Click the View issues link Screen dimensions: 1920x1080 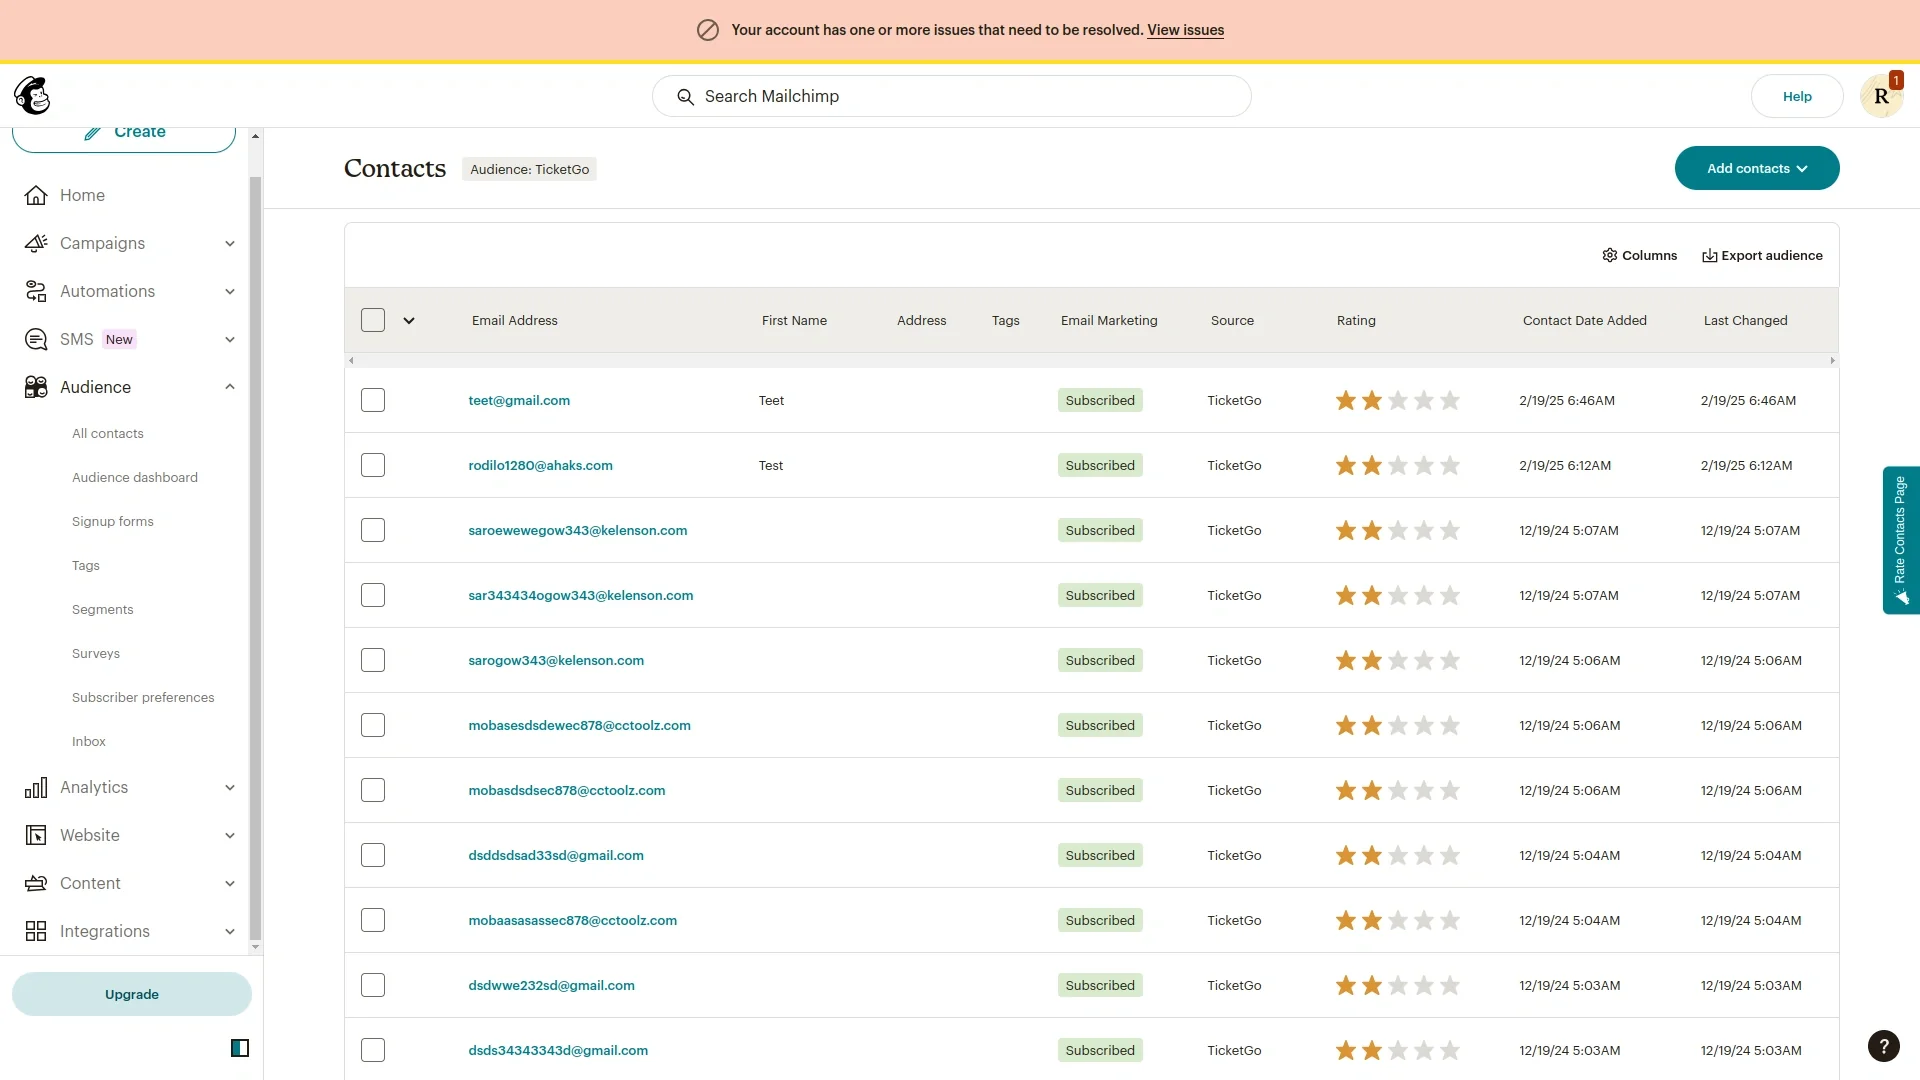(x=1185, y=30)
